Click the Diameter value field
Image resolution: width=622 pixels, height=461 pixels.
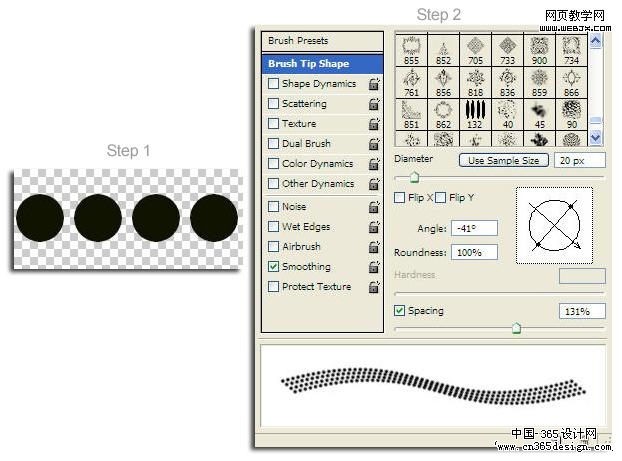pos(580,160)
